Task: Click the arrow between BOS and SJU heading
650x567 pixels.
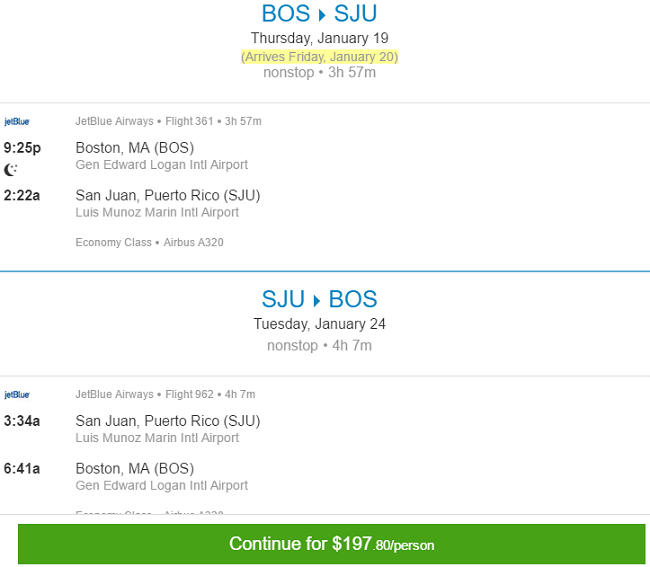Action: coord(322,15)
